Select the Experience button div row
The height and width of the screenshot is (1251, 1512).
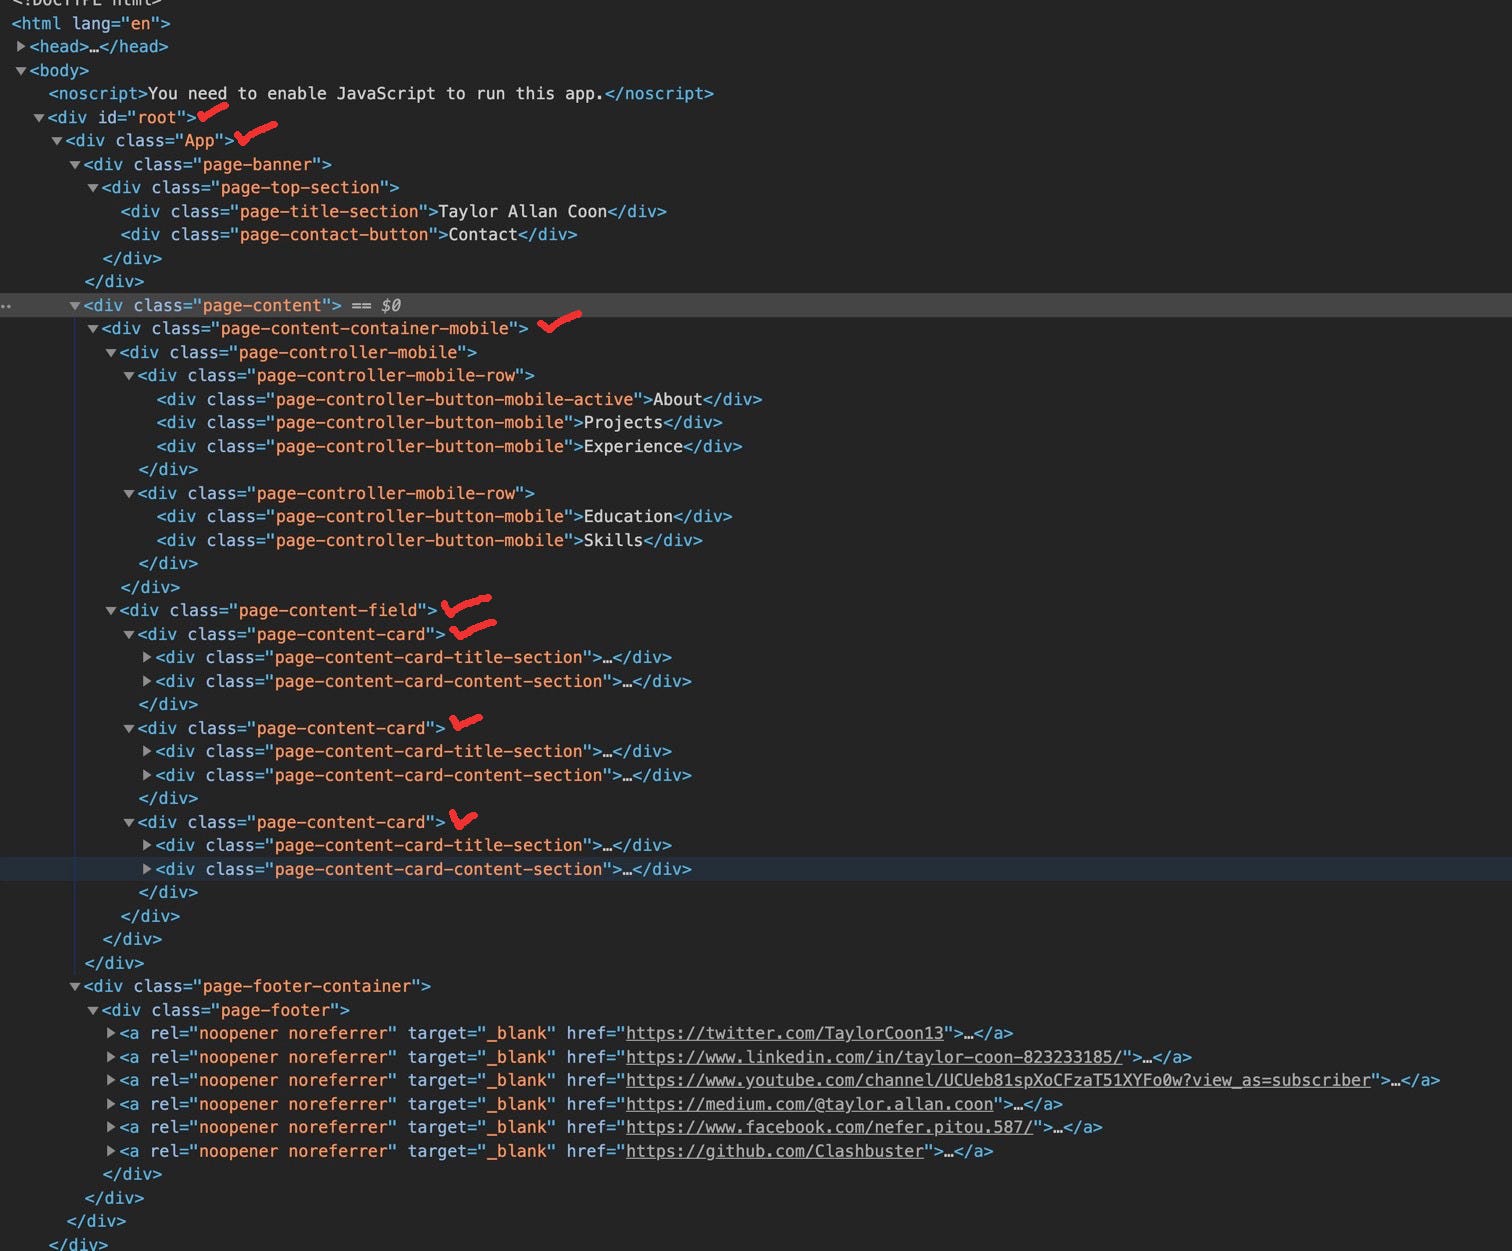click(449, 446)
